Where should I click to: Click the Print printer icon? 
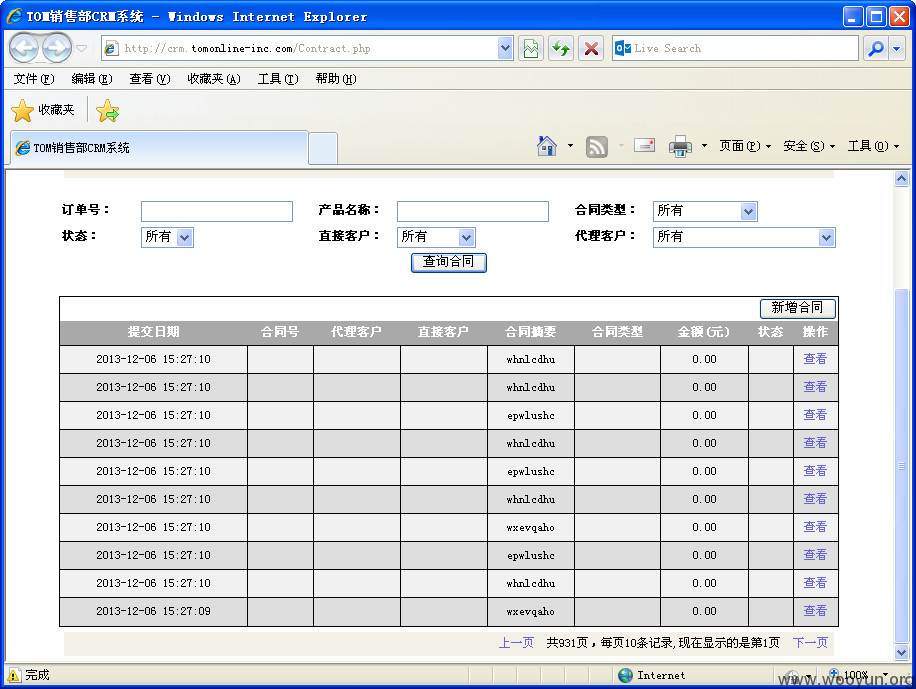pos(680,146)
